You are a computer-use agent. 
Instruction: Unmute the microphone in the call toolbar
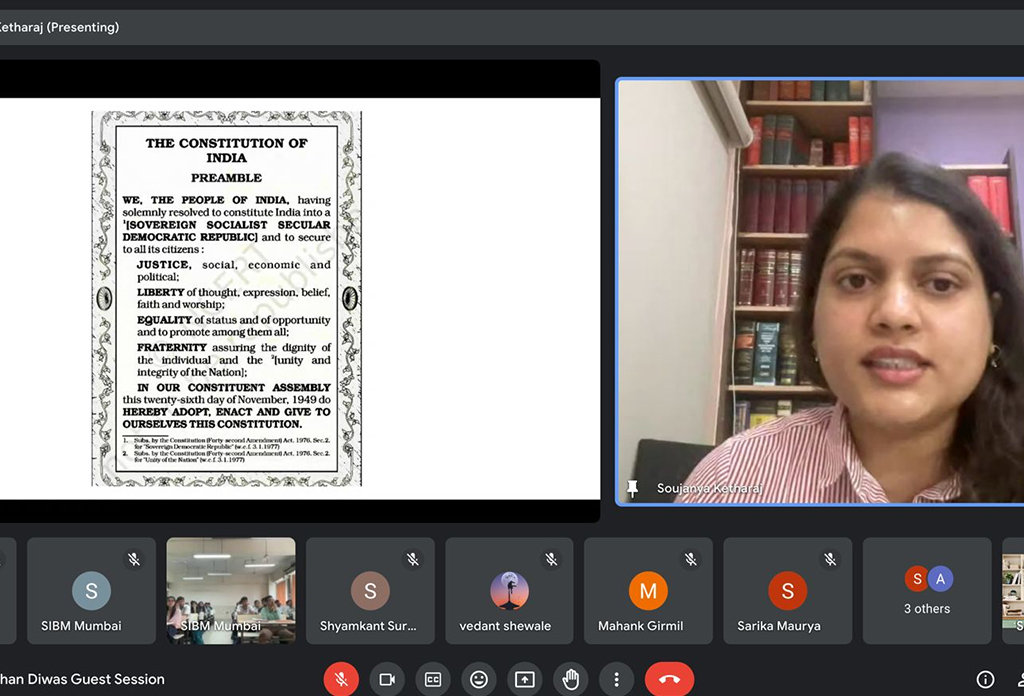point(341,680)
